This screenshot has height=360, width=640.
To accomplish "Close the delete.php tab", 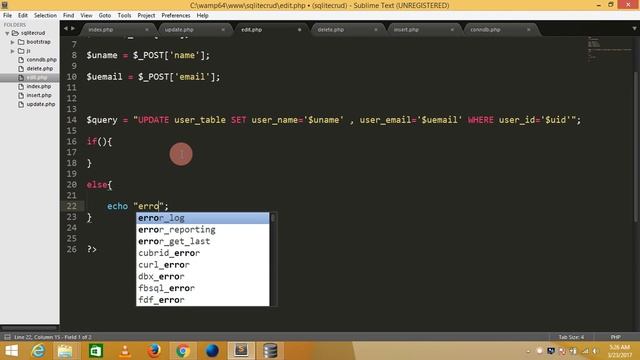I will tap(376, 29).
